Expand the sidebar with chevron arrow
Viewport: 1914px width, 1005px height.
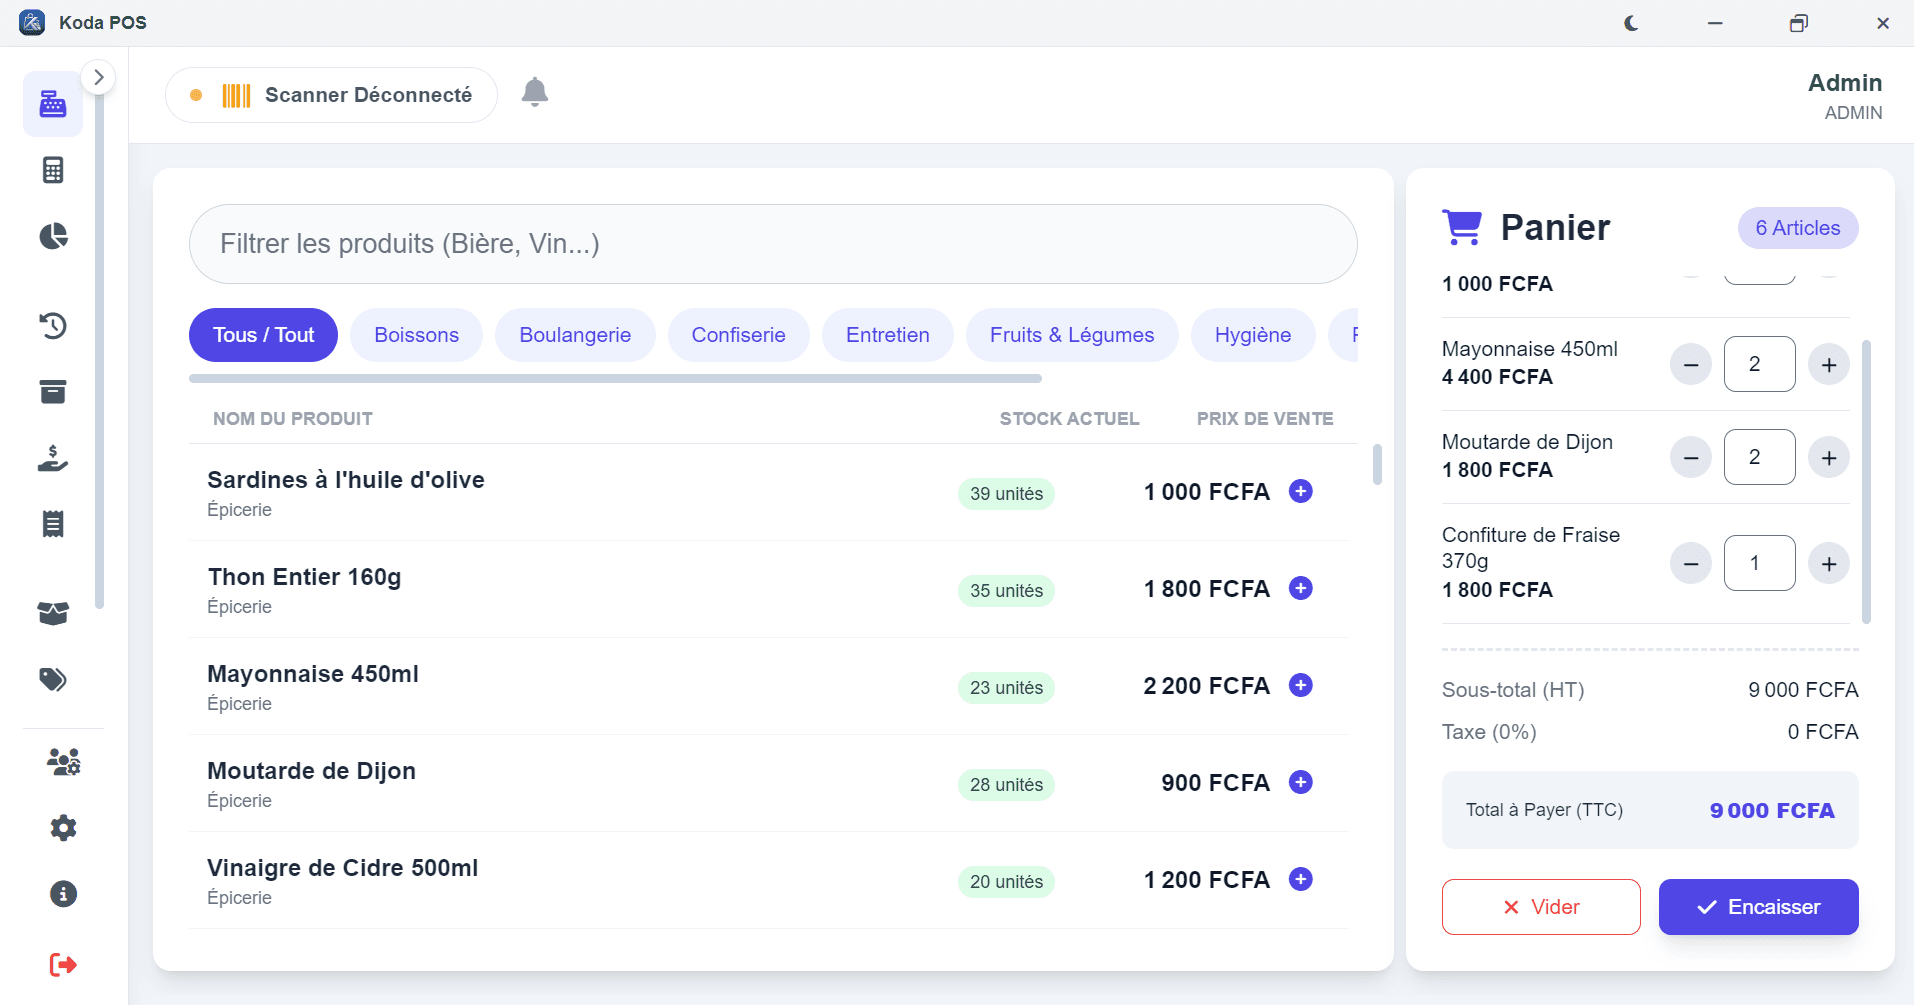98,77
